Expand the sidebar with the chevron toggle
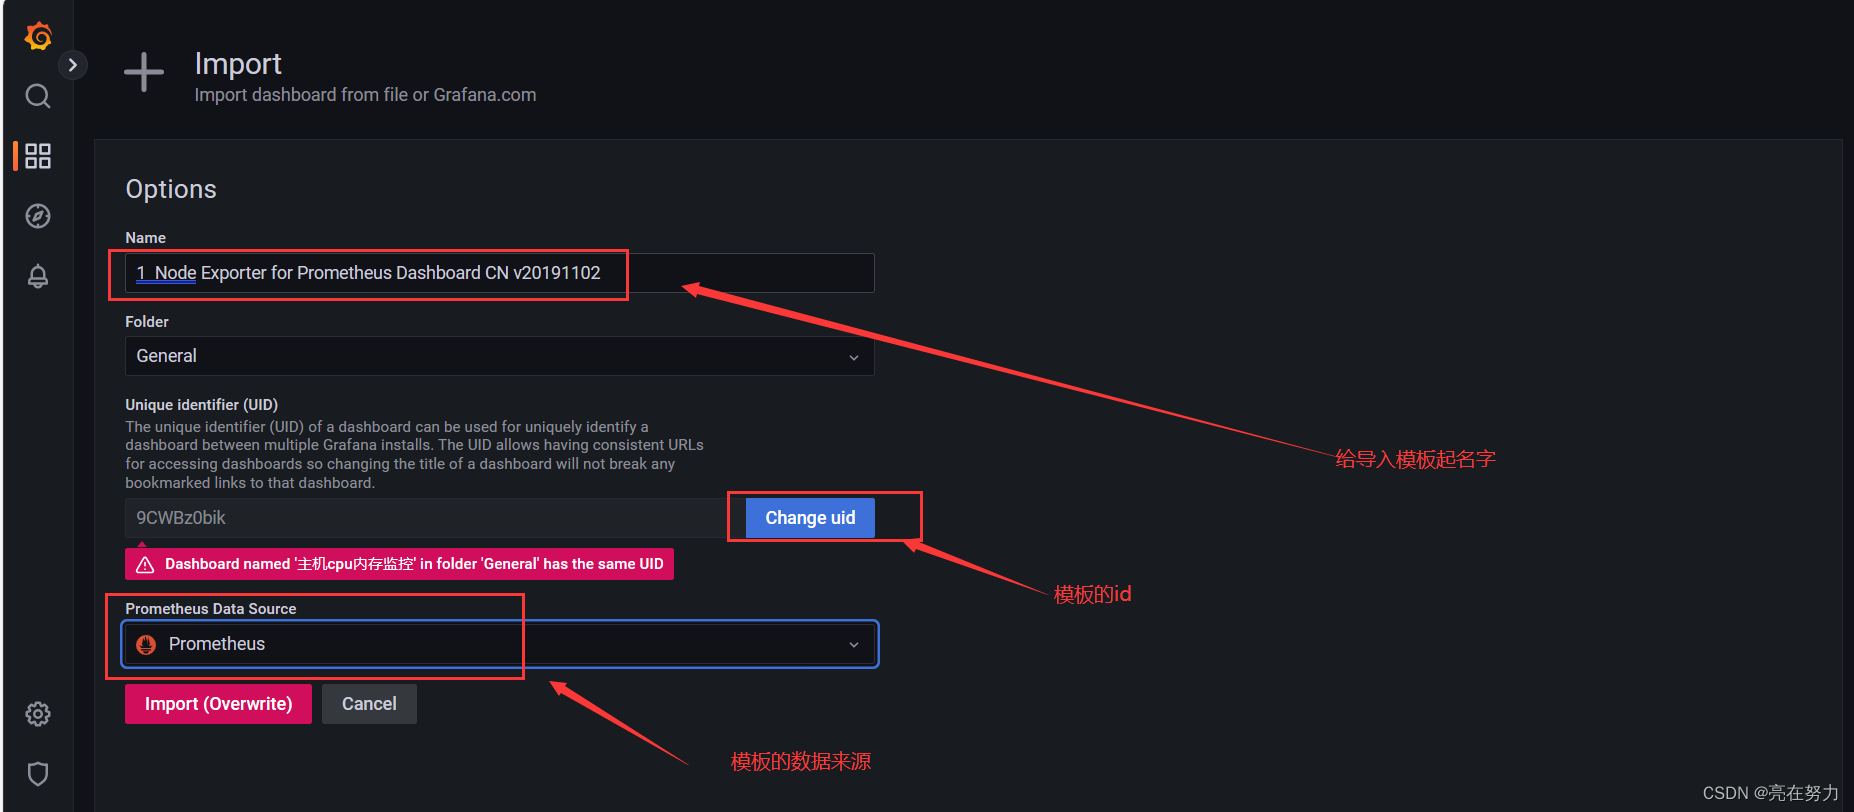The width and height of the screenshot is (1854, 812). click(x=72, y=65)
